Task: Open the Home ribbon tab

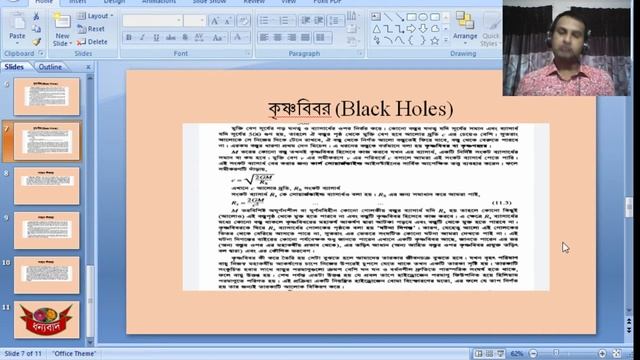Action: click(x=43, y=2)
